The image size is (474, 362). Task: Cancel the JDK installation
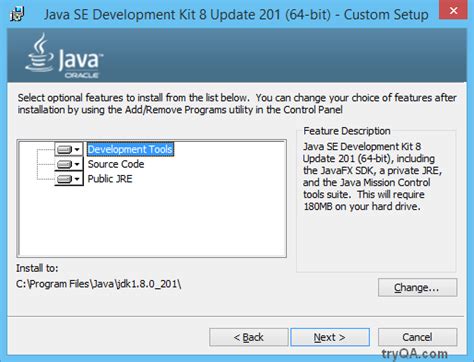pos(417,337)
